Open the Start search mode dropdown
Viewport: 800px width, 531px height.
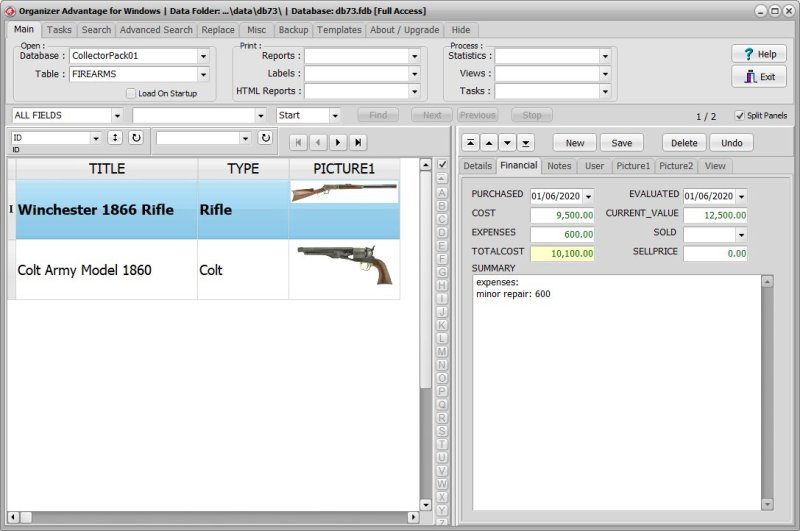click(335, 116)
